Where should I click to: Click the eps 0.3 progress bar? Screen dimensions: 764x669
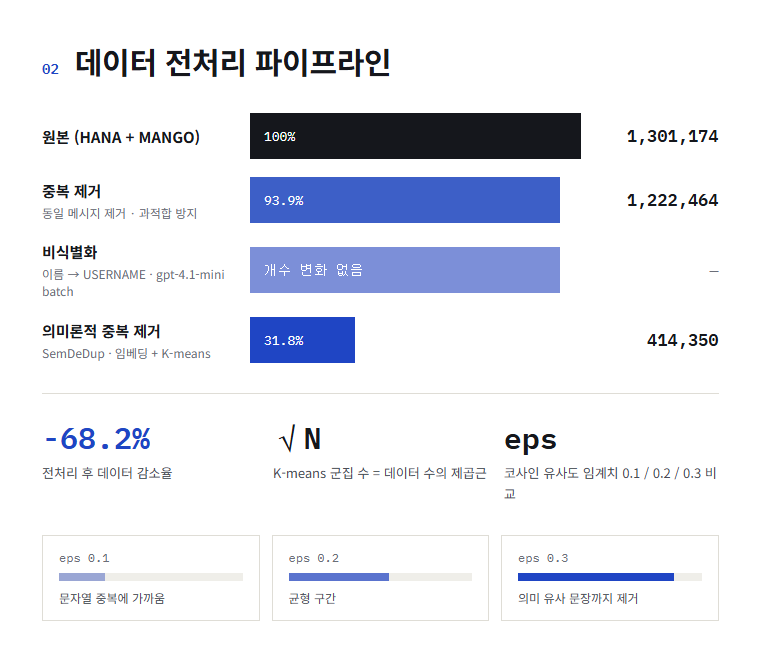point(610,577)
